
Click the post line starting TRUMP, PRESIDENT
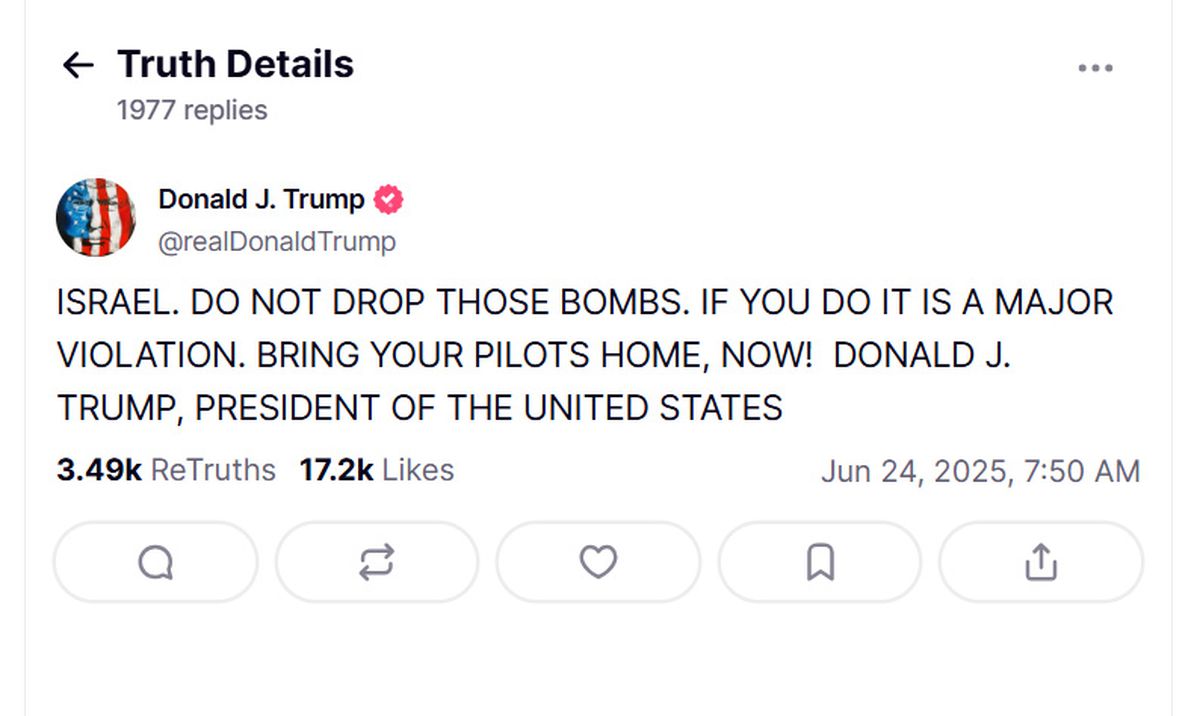pos(420,408)
